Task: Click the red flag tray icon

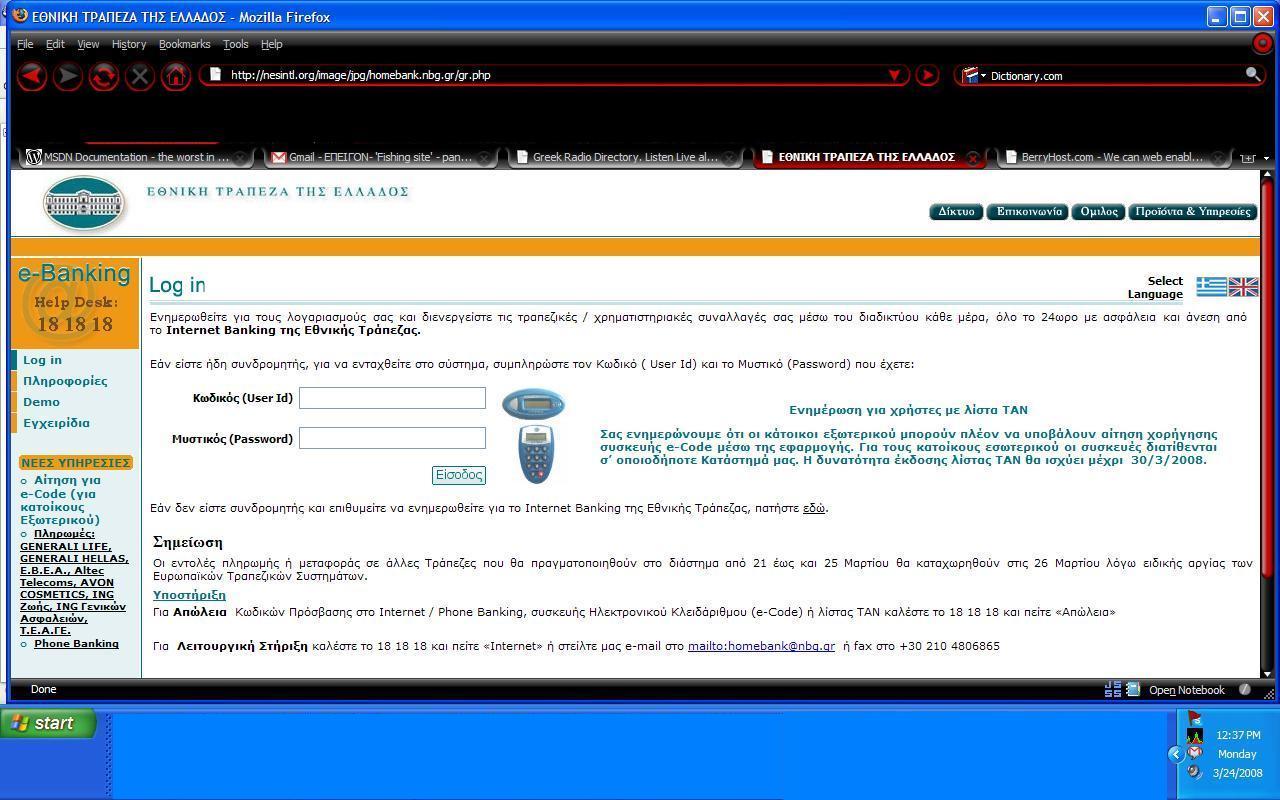Action: pyautogui.click(x=1194, y=718)
